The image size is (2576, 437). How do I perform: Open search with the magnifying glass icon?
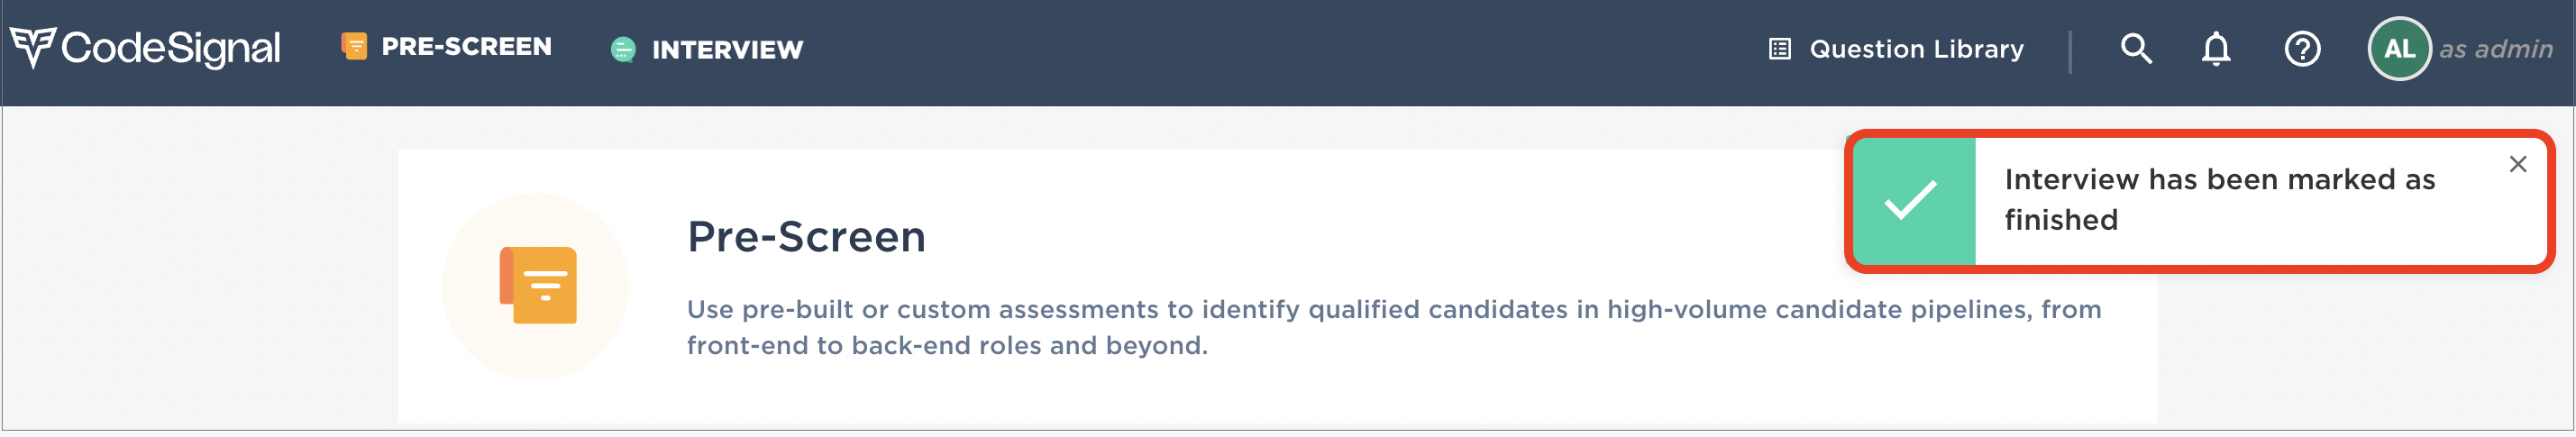tap(2136, 49)
